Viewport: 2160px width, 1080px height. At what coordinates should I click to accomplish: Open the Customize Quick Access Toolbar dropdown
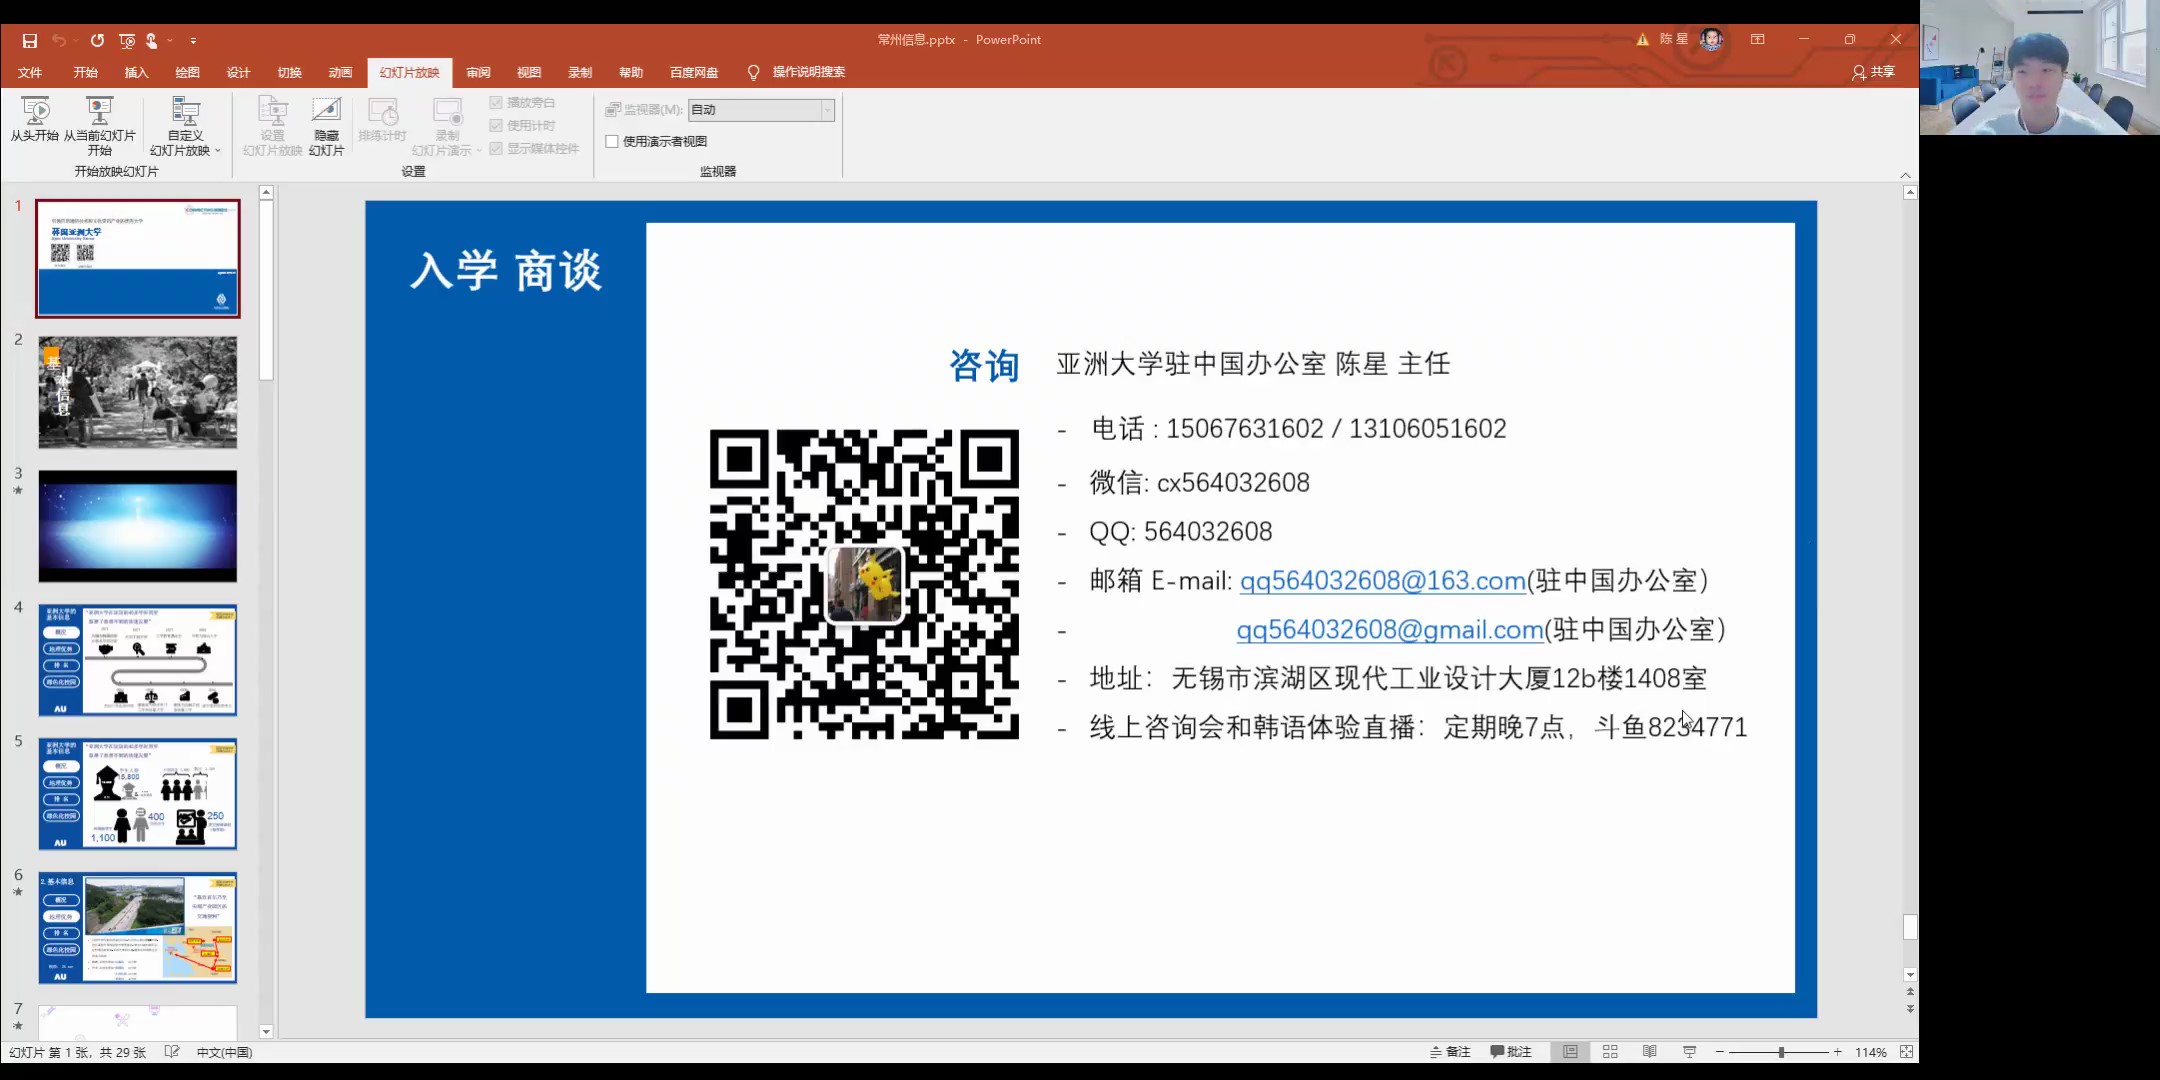pyautogui.click(x=193, y=41)
